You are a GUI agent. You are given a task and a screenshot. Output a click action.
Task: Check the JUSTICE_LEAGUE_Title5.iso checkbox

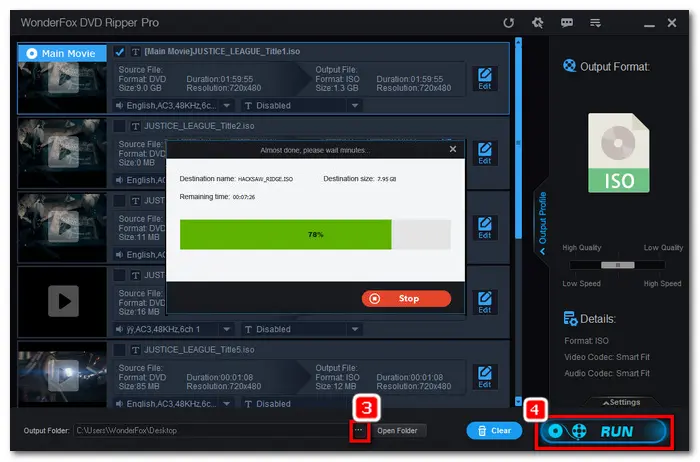(x=119, y=350)
